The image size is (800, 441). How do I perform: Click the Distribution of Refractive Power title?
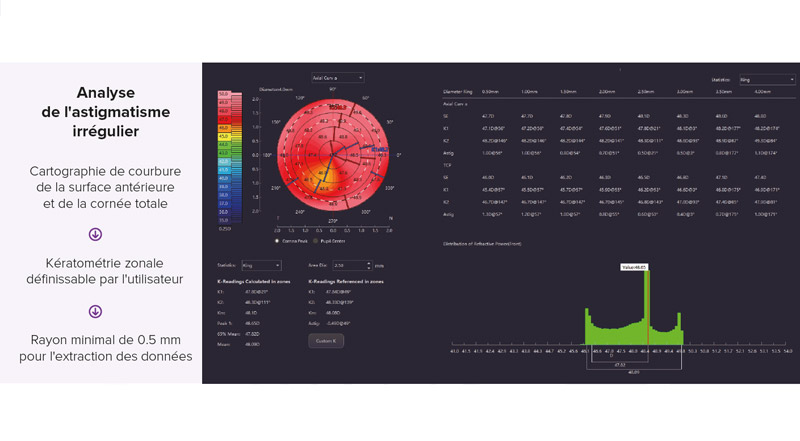click(x=482, y=244)
